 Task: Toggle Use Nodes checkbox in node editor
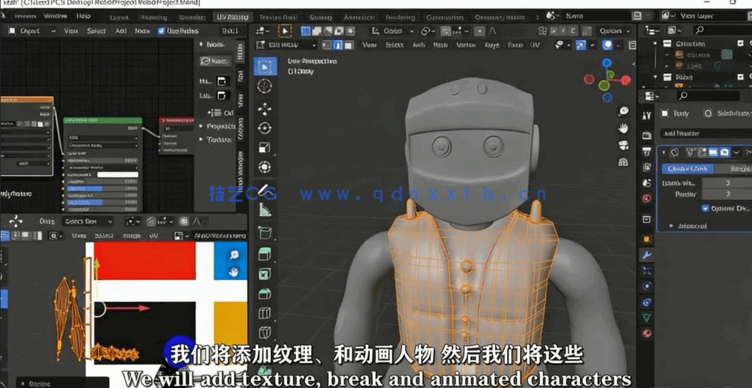(x=162, y=31)
